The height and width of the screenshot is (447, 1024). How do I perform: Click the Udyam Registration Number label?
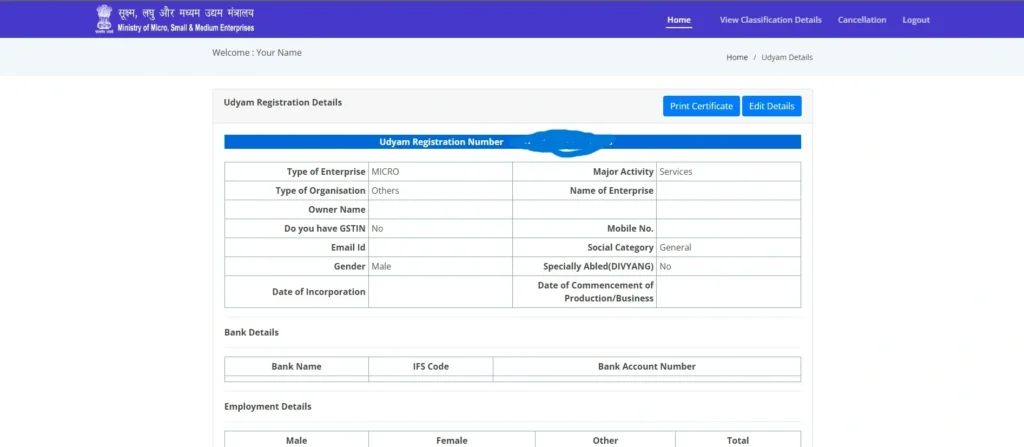coord(441,142)
